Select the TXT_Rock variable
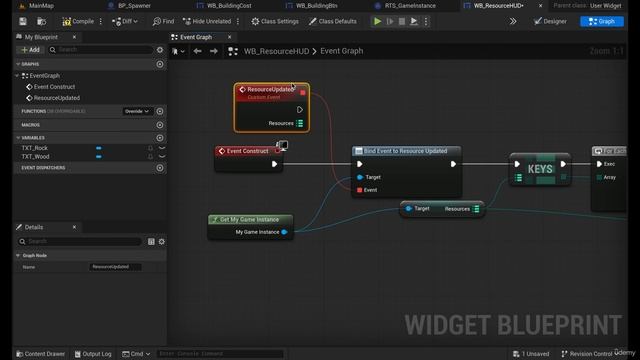This screenshot has height=360, width=640. point(35,148)
